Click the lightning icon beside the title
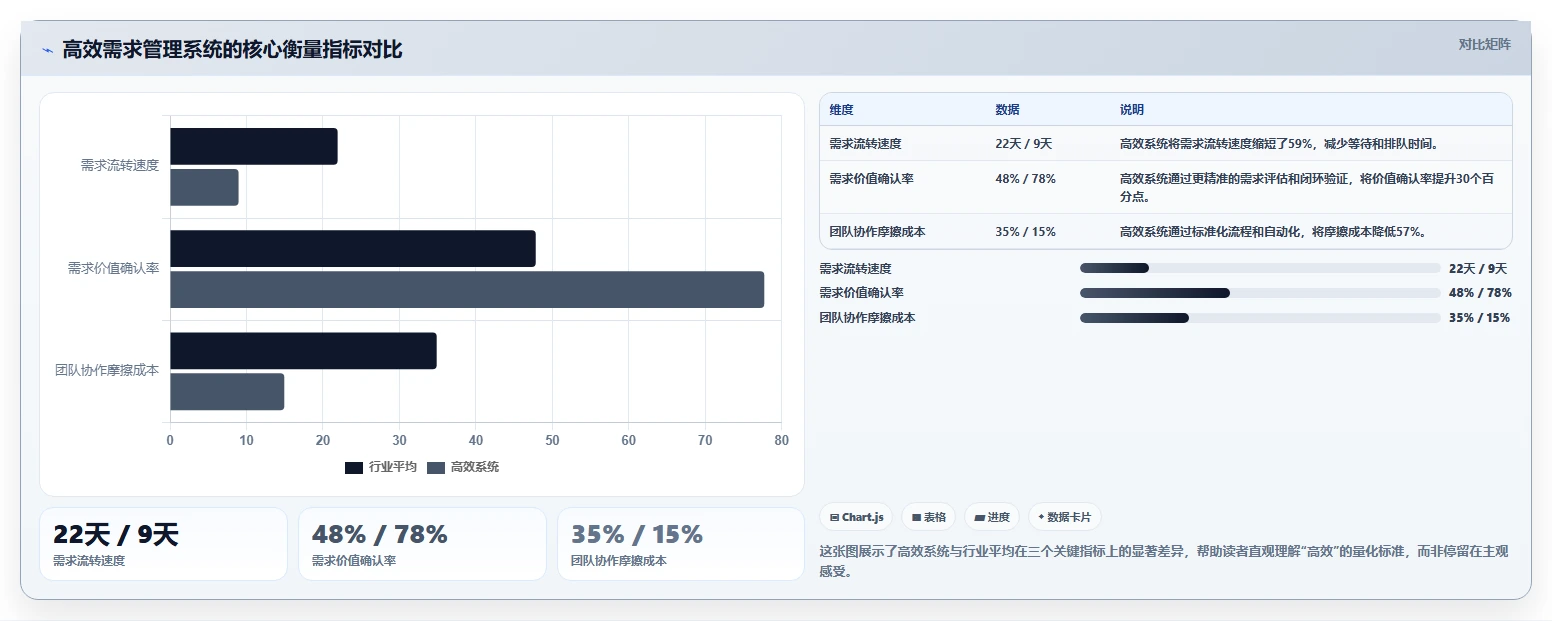1552x621 pixels. (47, 50)
